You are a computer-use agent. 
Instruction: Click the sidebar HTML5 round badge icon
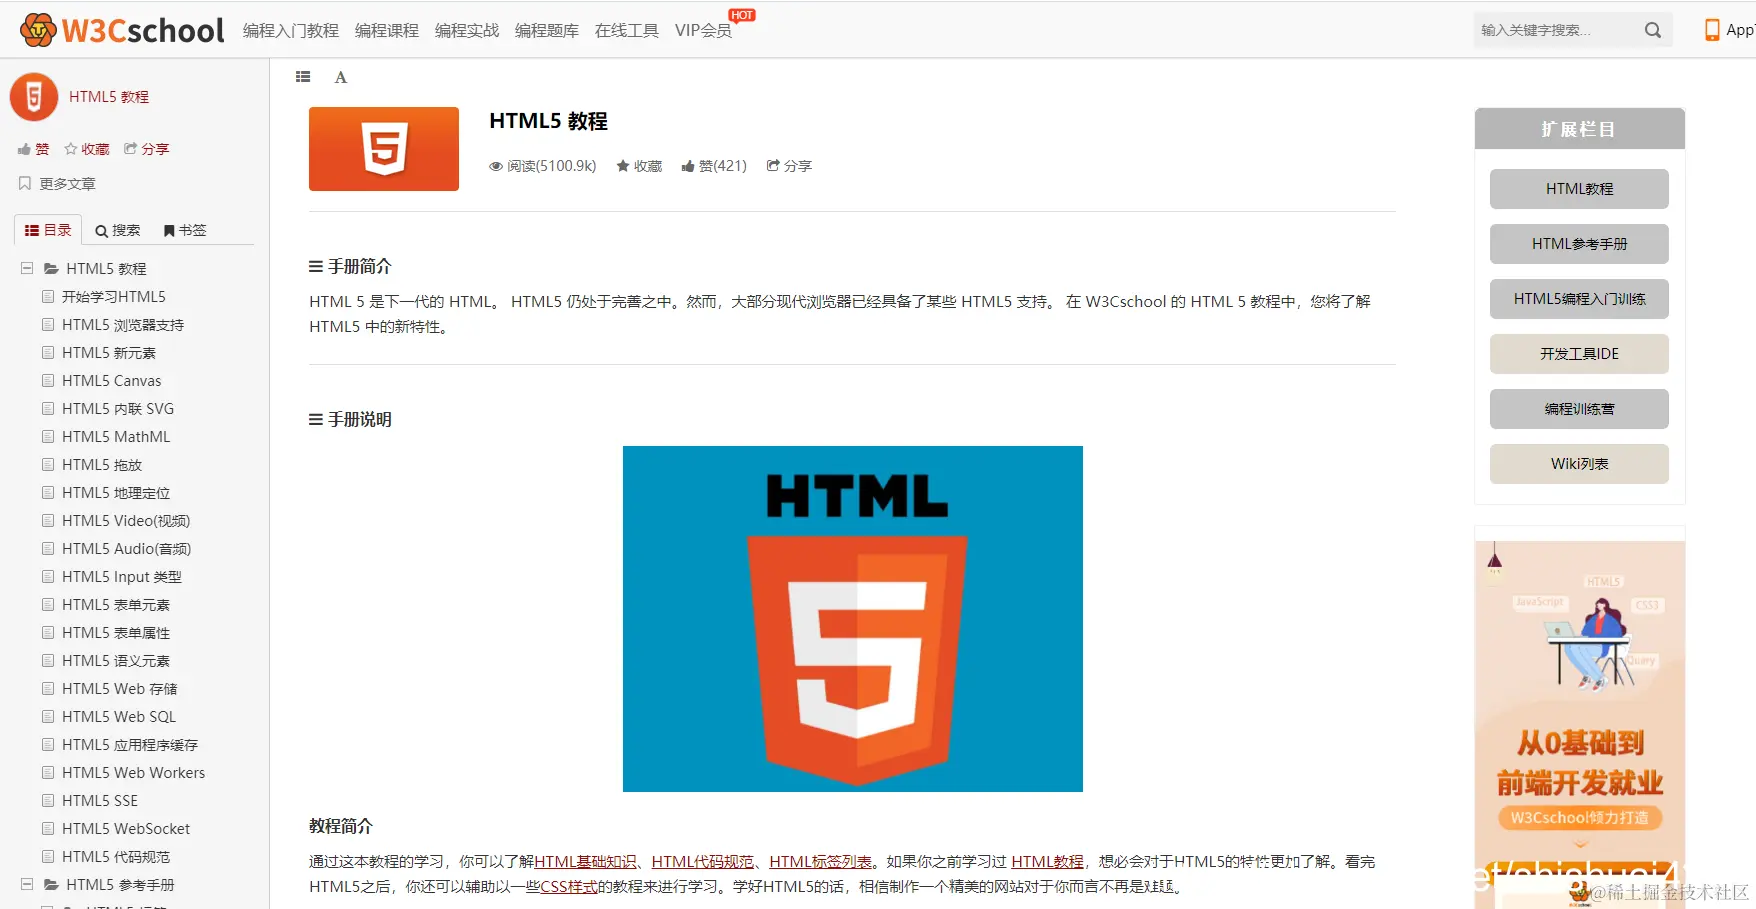34,97
